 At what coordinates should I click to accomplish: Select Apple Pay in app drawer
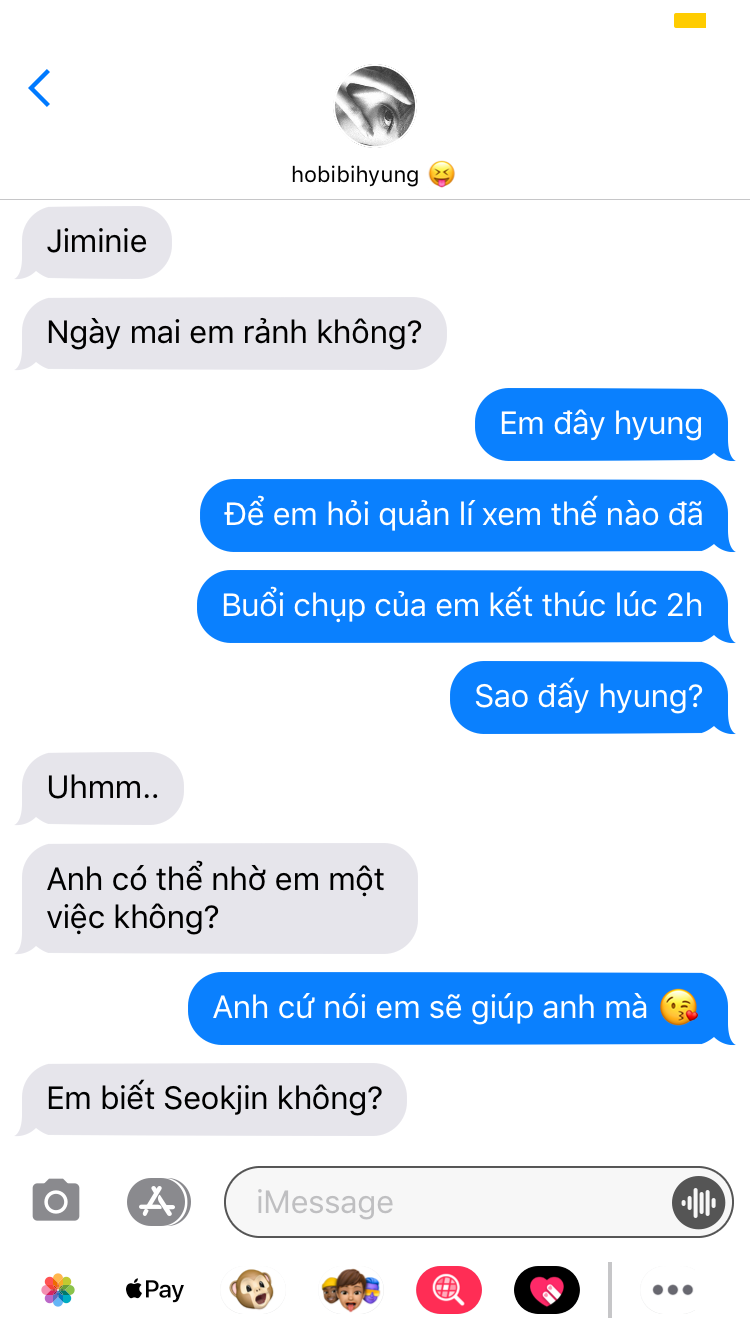click(x=155, y=1290)
